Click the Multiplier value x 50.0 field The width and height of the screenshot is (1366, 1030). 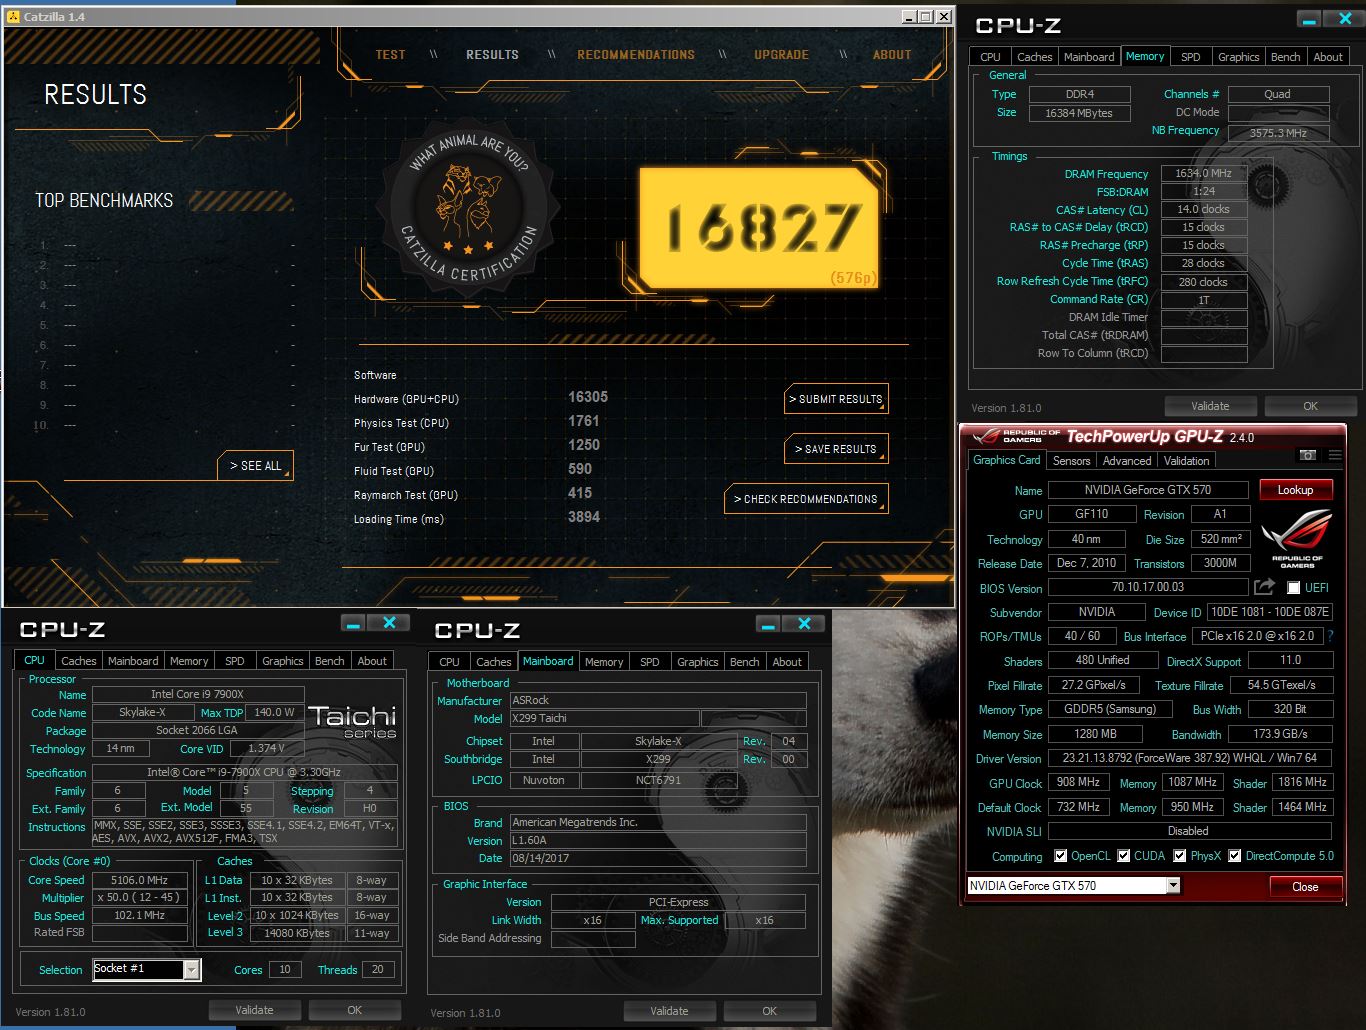click(139, 897)
